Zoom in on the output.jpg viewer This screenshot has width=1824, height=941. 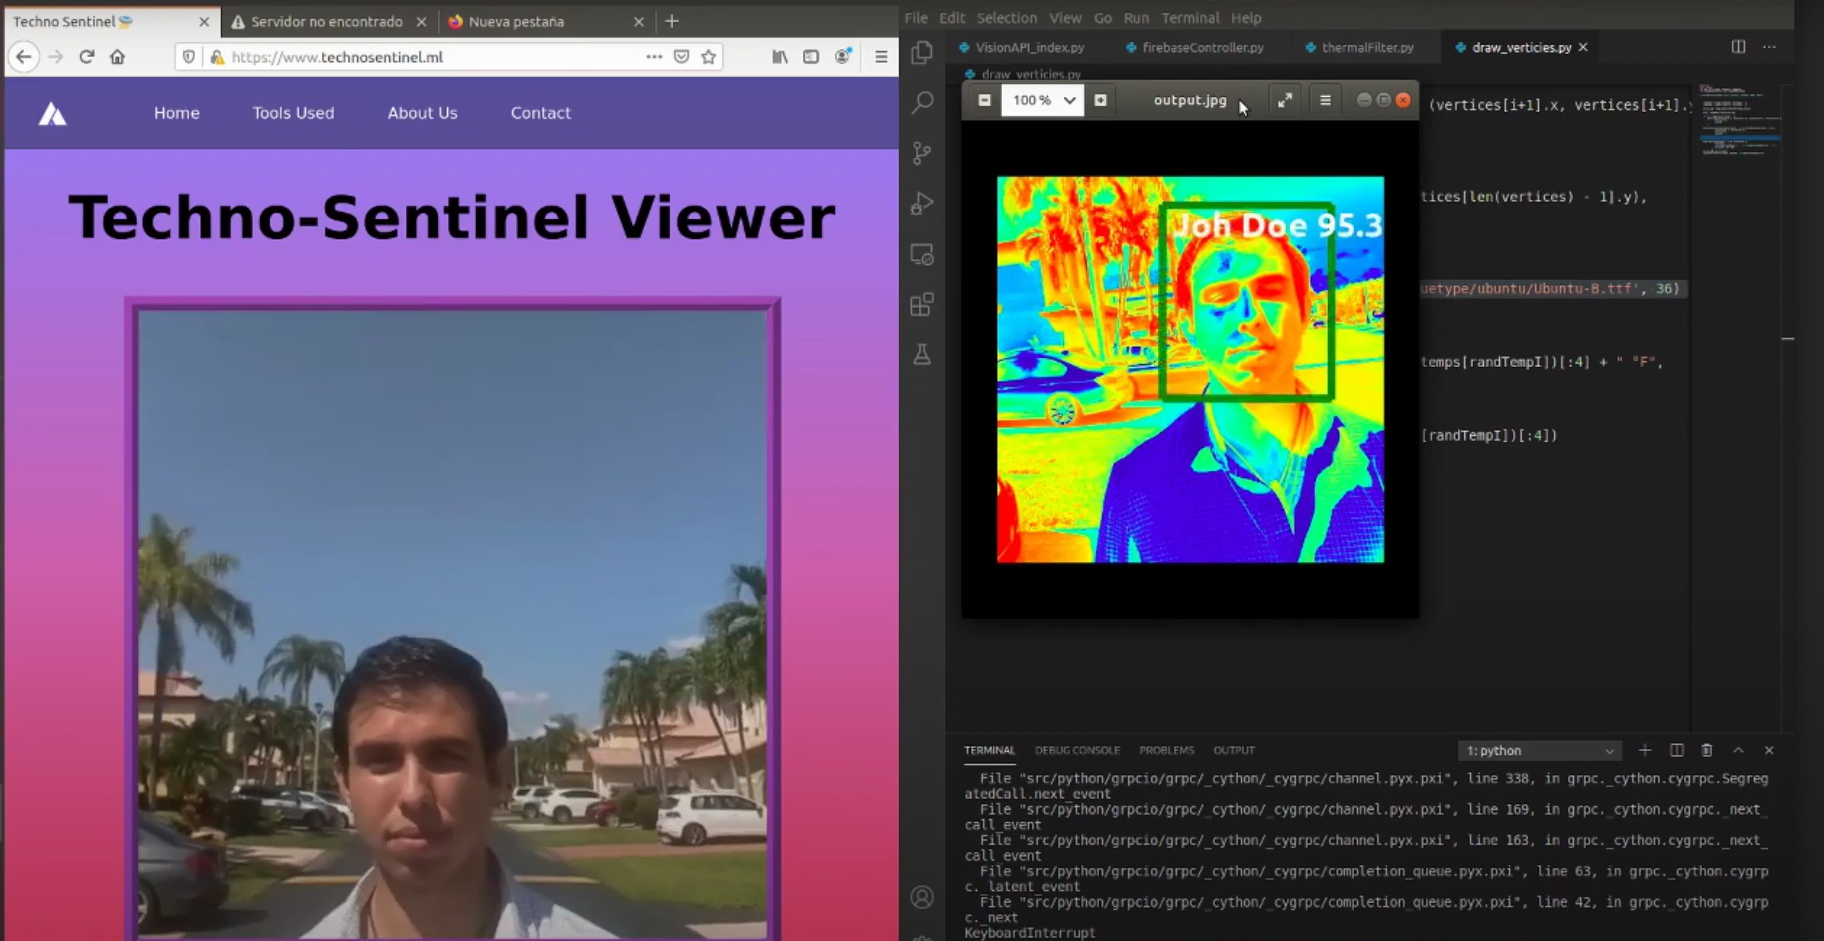click(1100, 100)
